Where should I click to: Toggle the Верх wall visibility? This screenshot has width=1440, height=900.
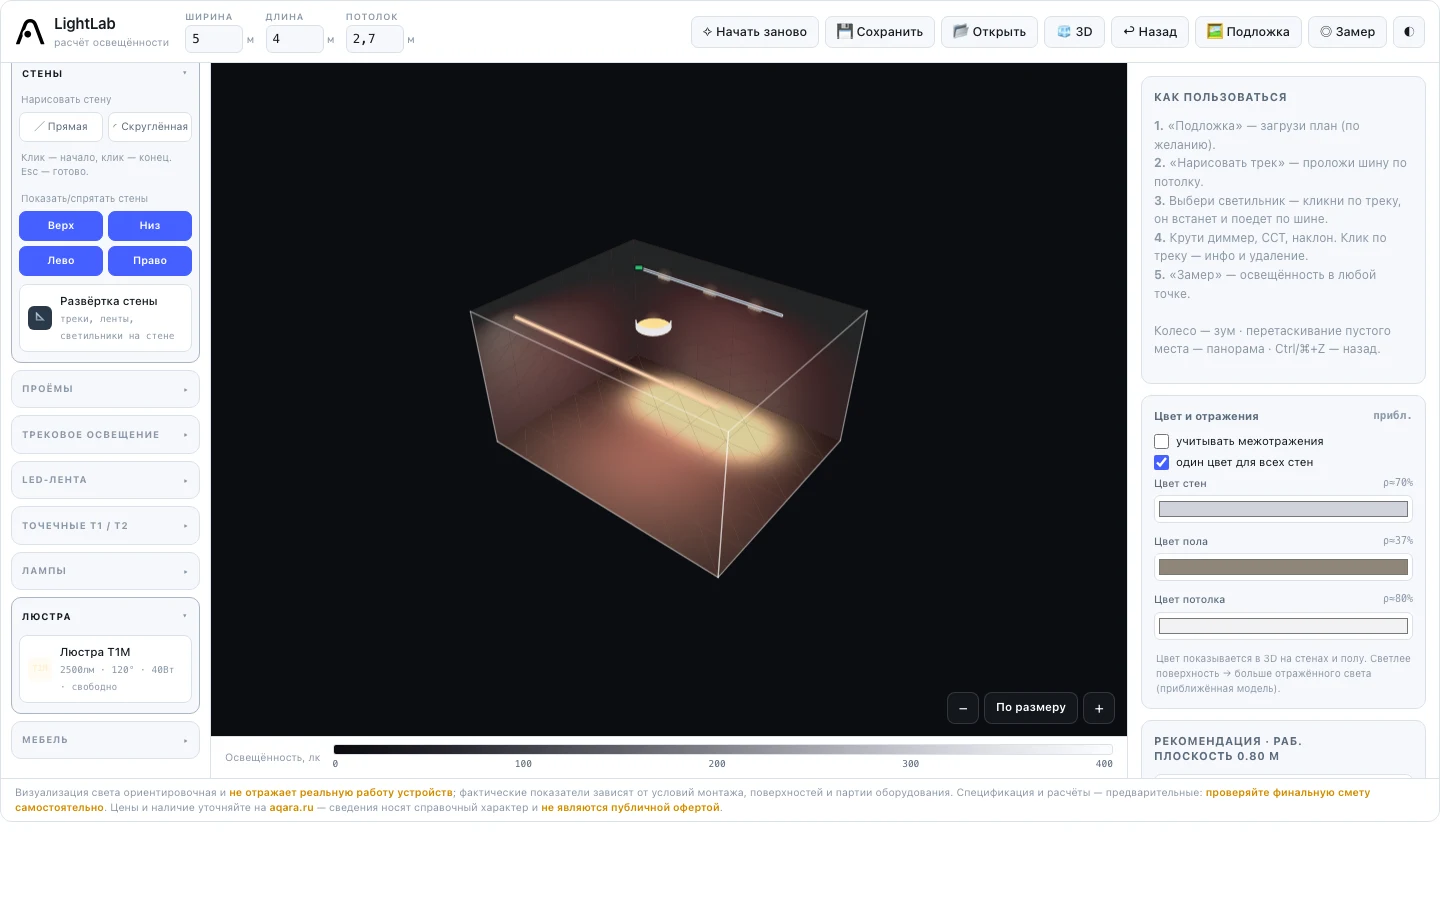tap(61, 226)
